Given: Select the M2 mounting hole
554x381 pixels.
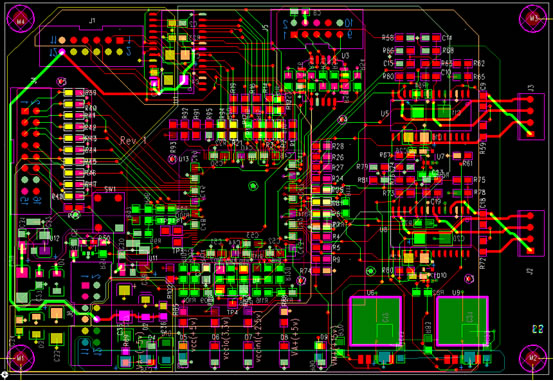Looking at the screenshot, I should [532, 358].
